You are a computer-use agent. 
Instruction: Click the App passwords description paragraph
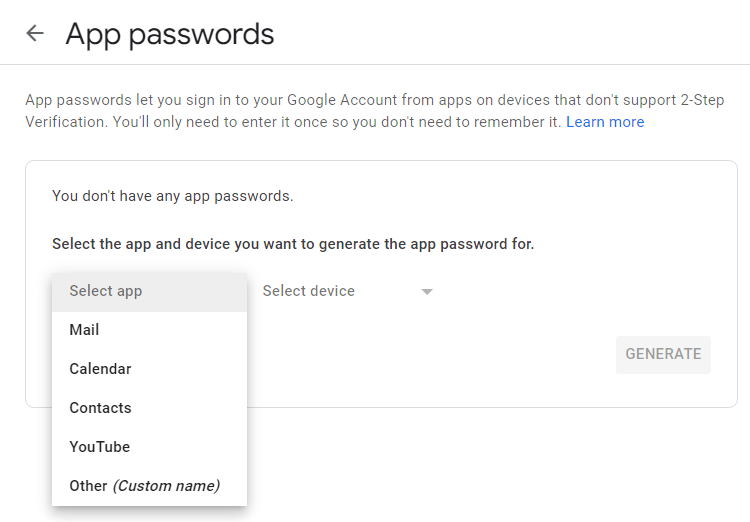(x=375, y=111)
